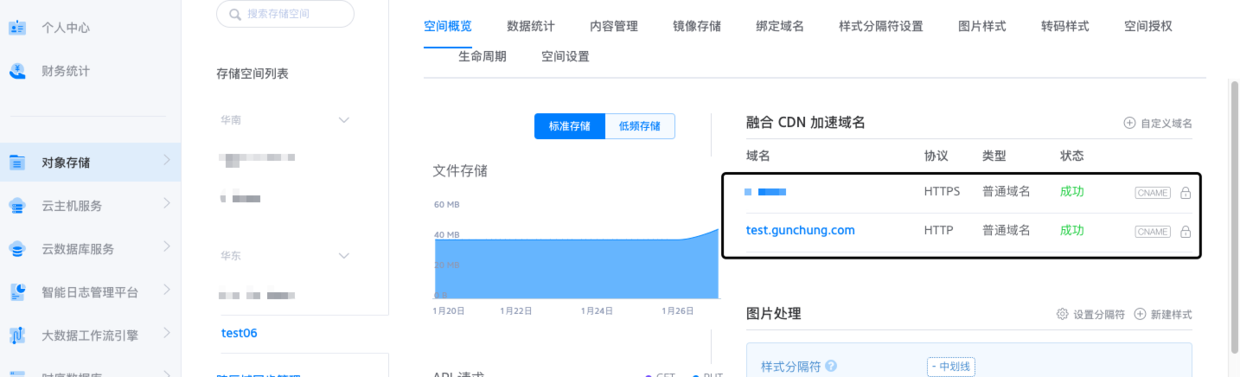Click 设置分隔符 link
The width and height of the screenshot is (1240, 377).
click(x=1099, y=314)
